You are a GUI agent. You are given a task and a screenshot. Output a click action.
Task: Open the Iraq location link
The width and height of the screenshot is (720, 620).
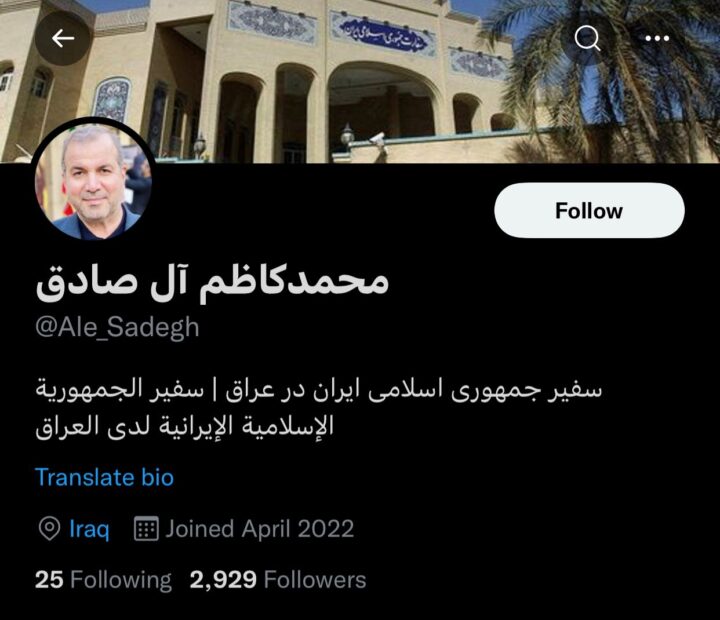click(x=90, y=529)
